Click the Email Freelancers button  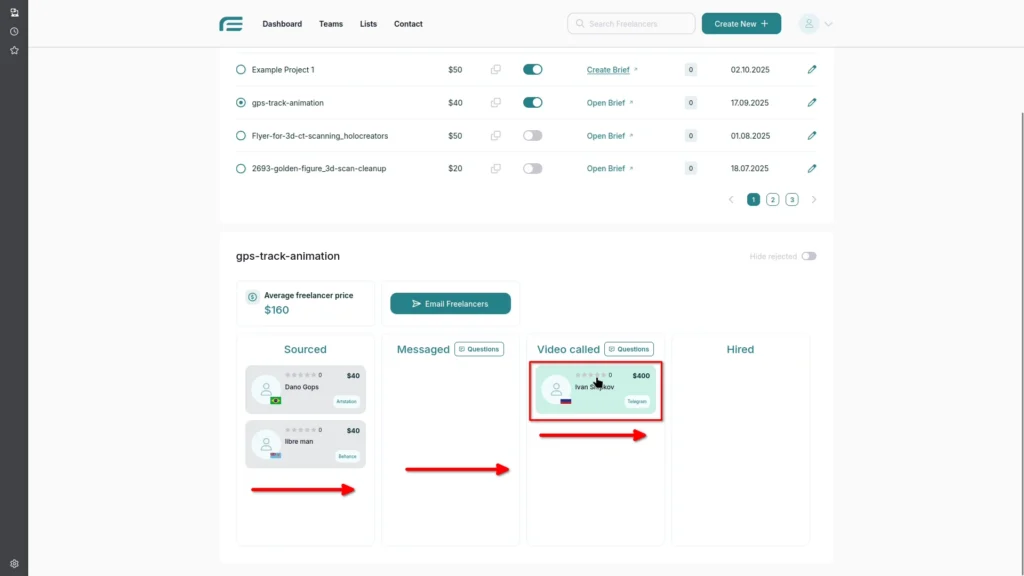(x=450, y=303)
